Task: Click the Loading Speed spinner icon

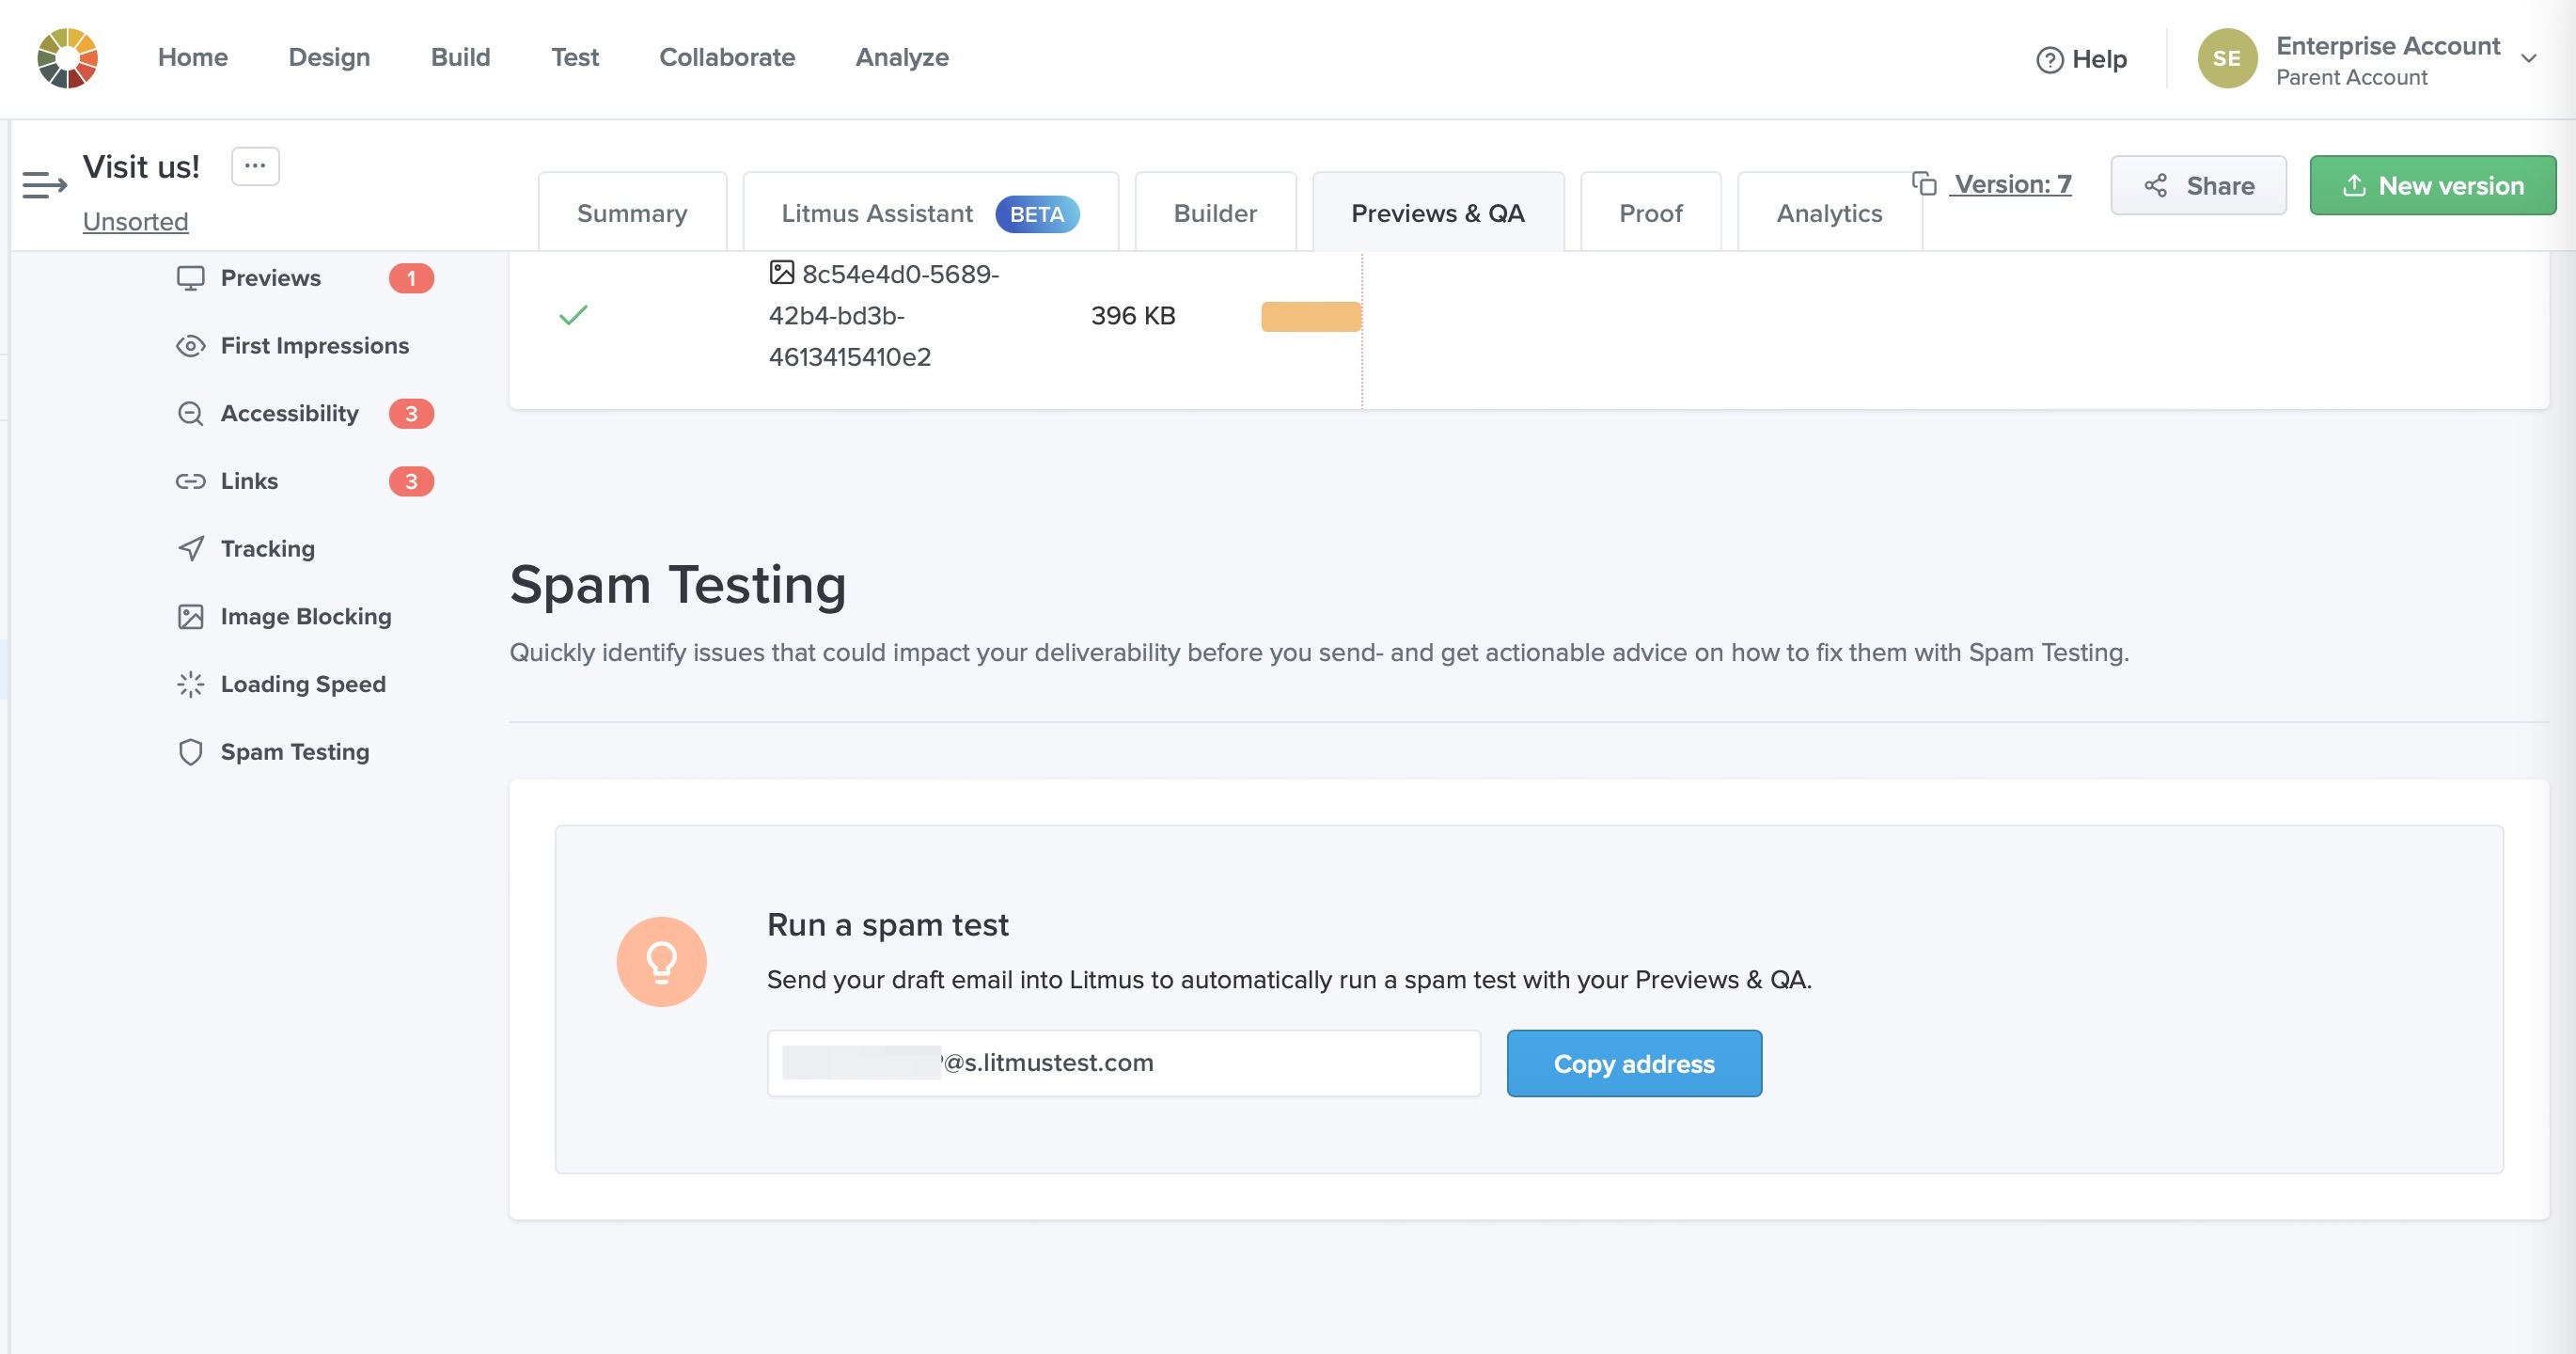Action: [x=190, y=684]
